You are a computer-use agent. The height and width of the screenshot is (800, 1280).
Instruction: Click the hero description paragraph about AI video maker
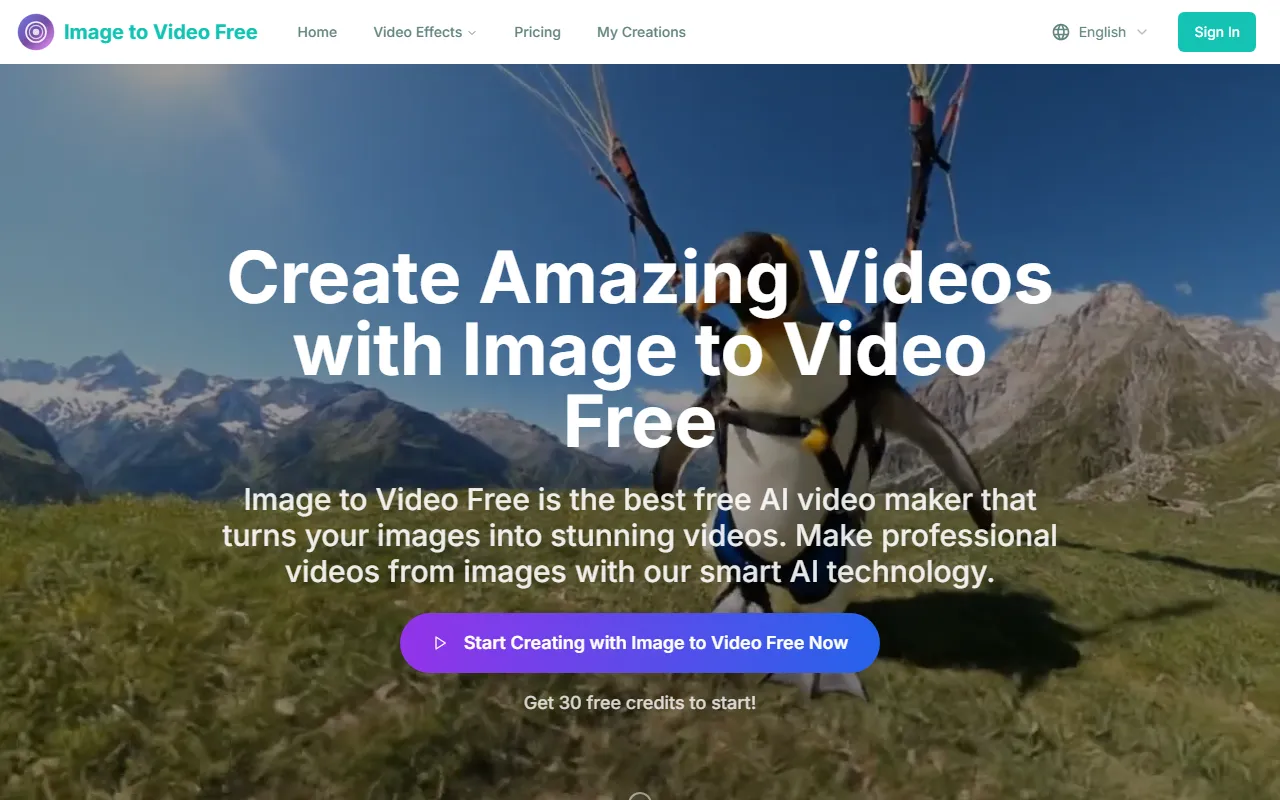point(640,535)
